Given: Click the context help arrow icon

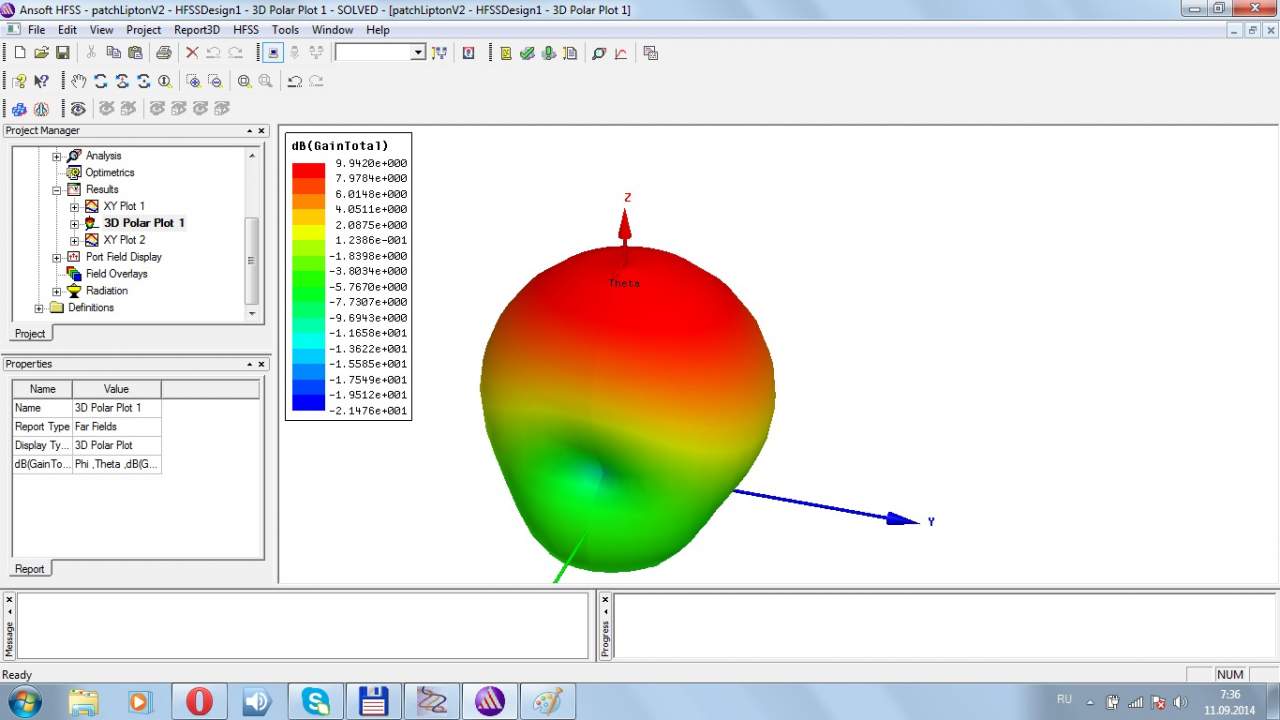Looking at the screenshot, I should tap(41, 81).
